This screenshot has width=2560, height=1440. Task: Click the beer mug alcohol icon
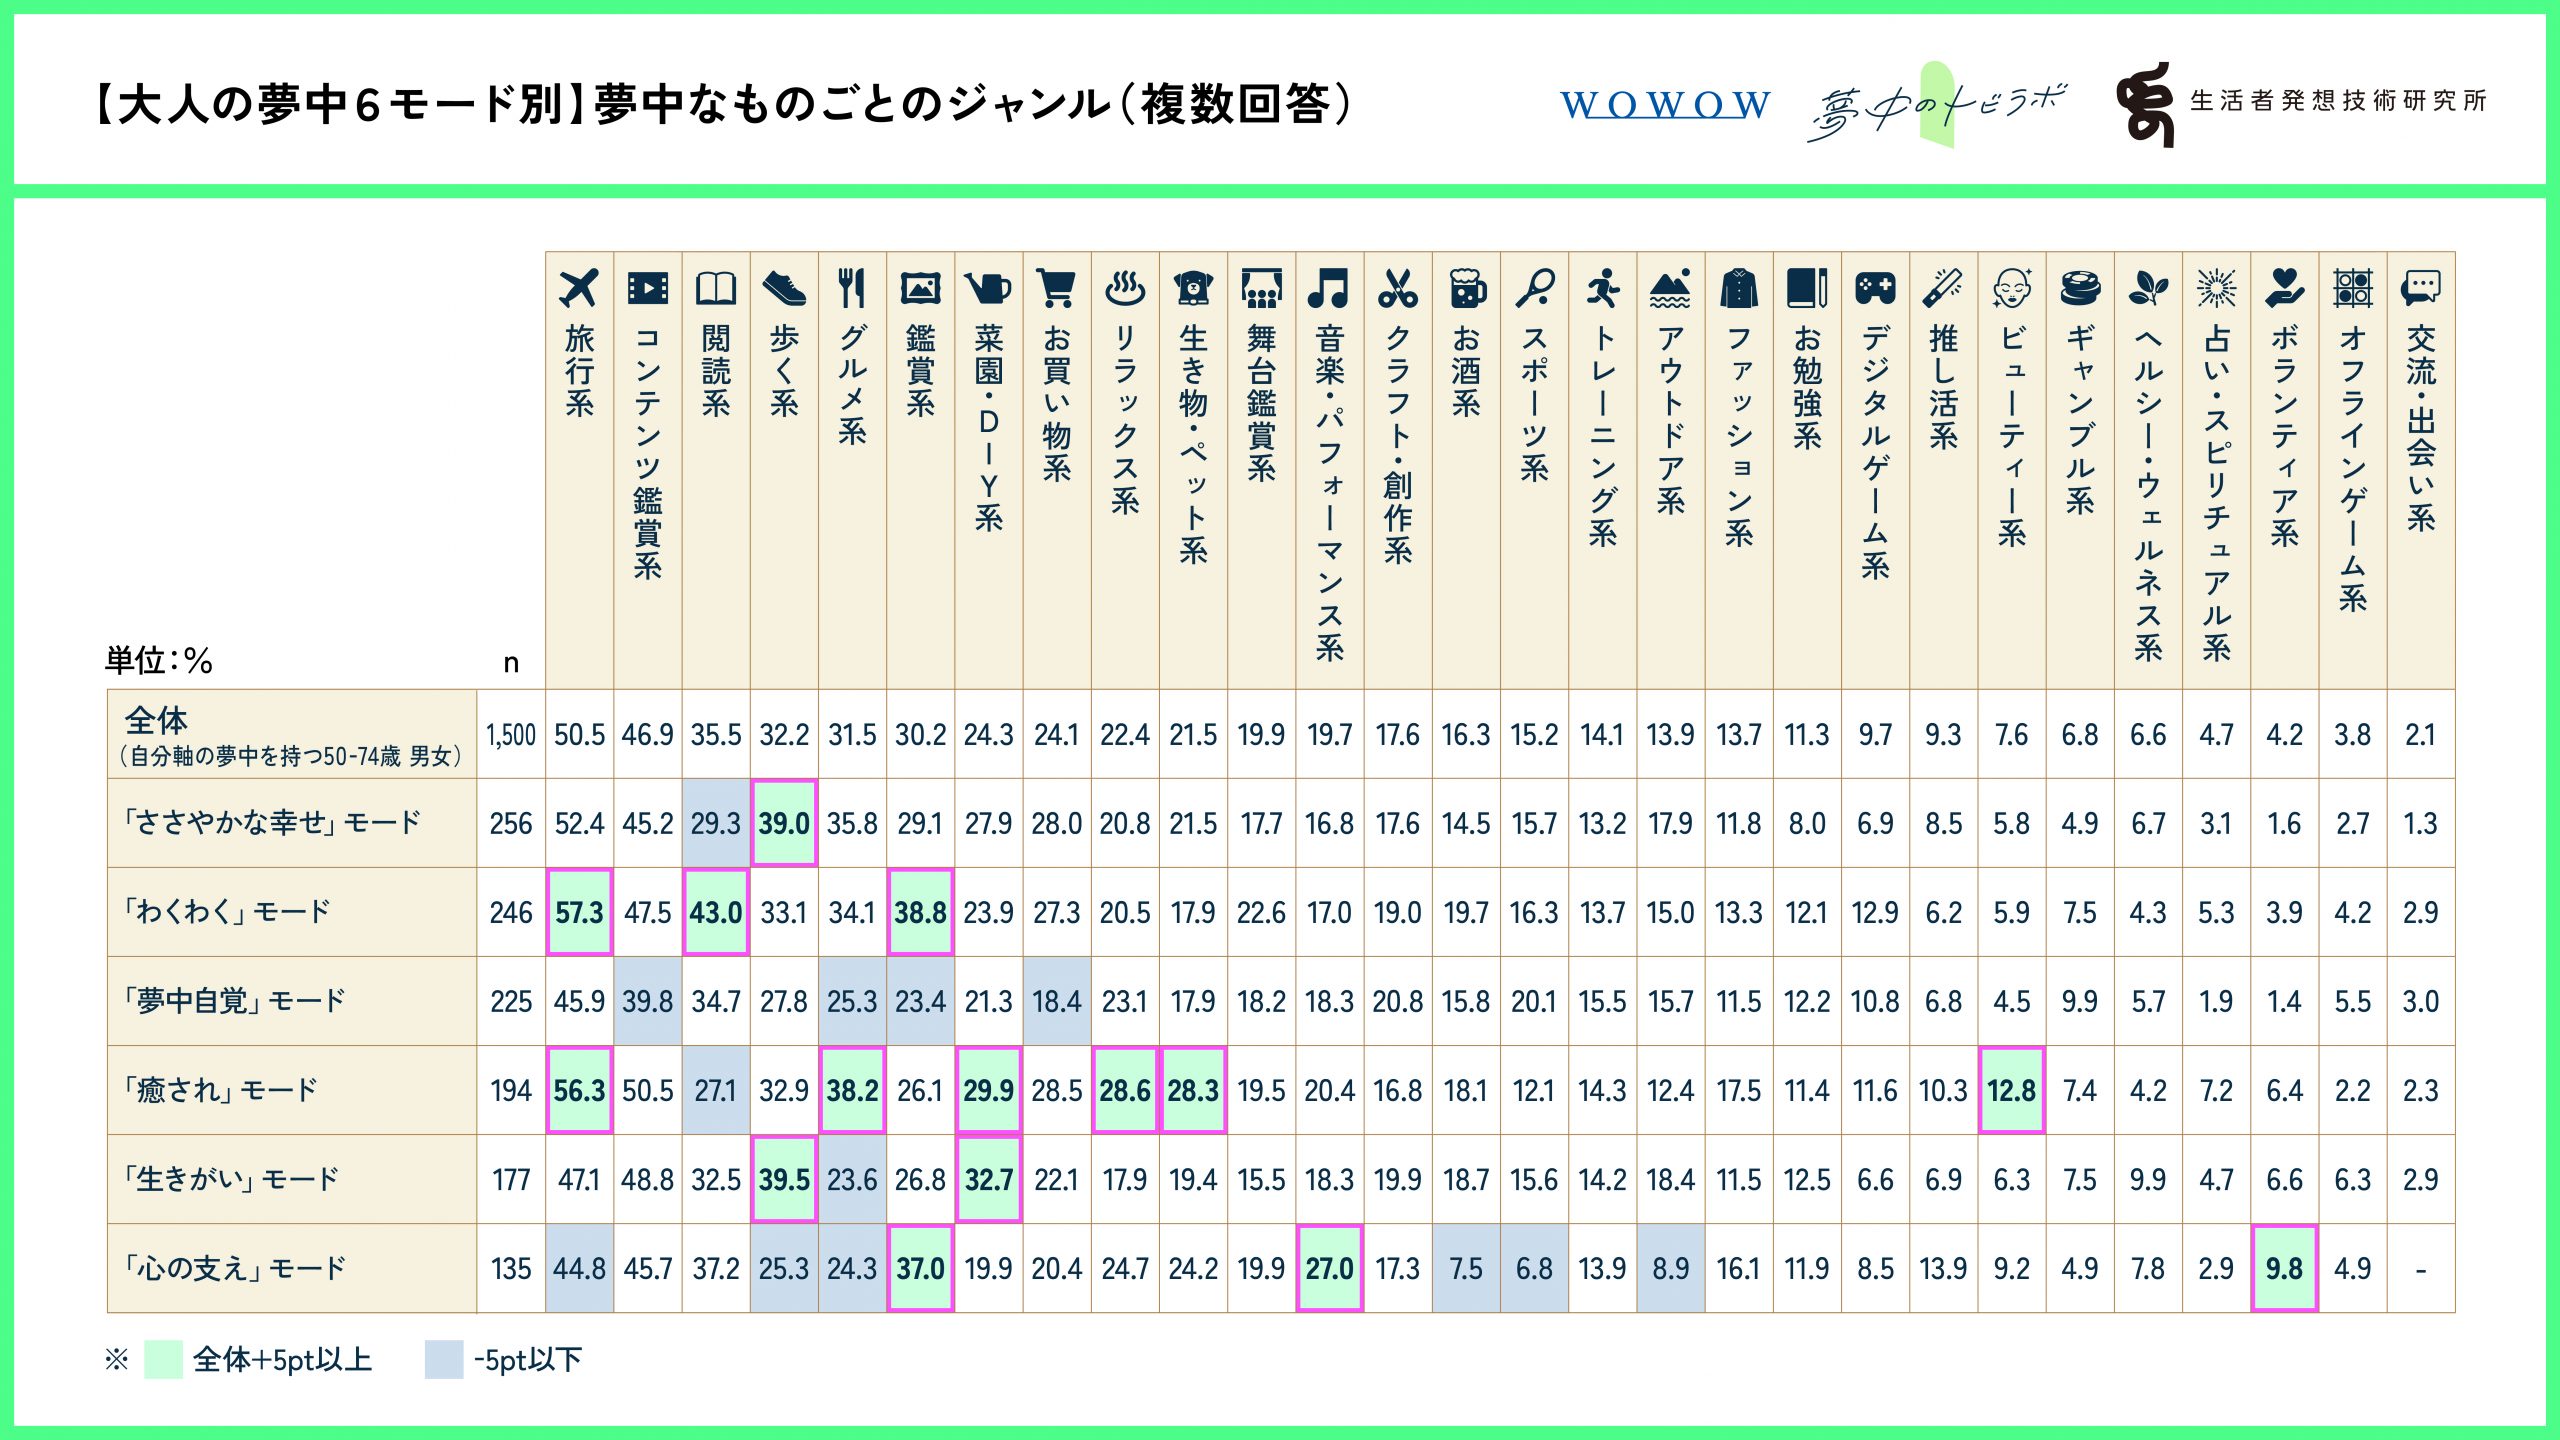(x=1466, y=288)
